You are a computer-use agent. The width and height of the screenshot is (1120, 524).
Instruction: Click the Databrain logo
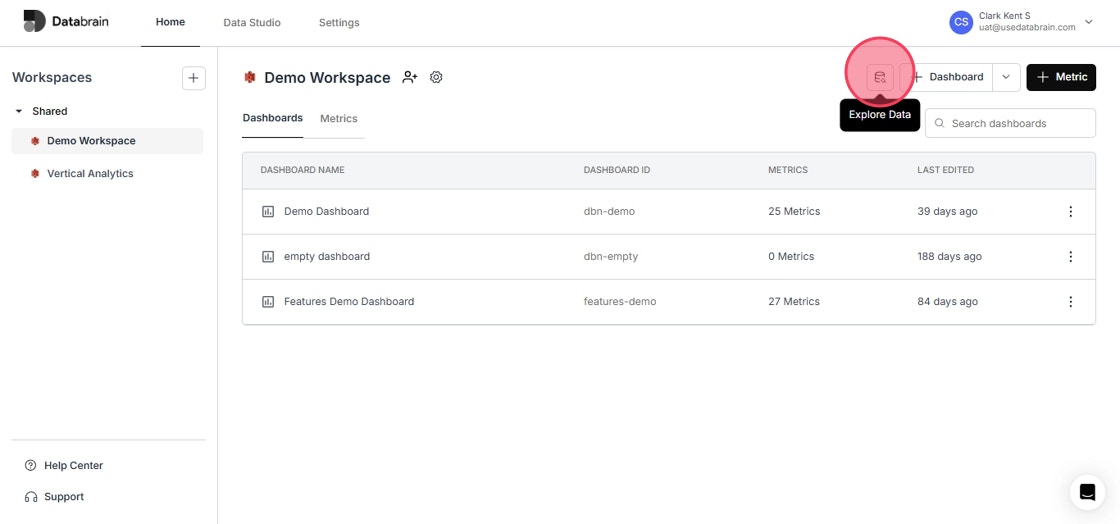coord(66,21)
